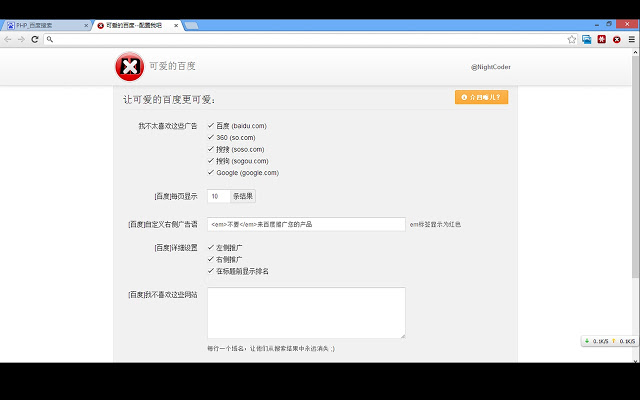Click the blocked websites text area
The image size is (640, 400).
click(306, 313)
